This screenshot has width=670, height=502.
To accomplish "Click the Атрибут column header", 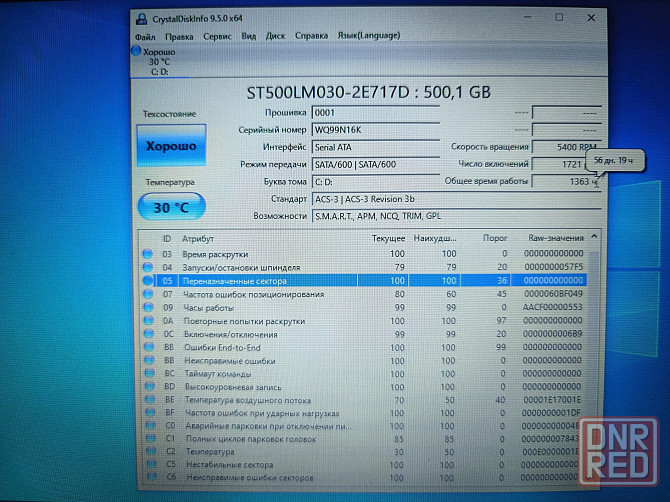I will [198, 239].
